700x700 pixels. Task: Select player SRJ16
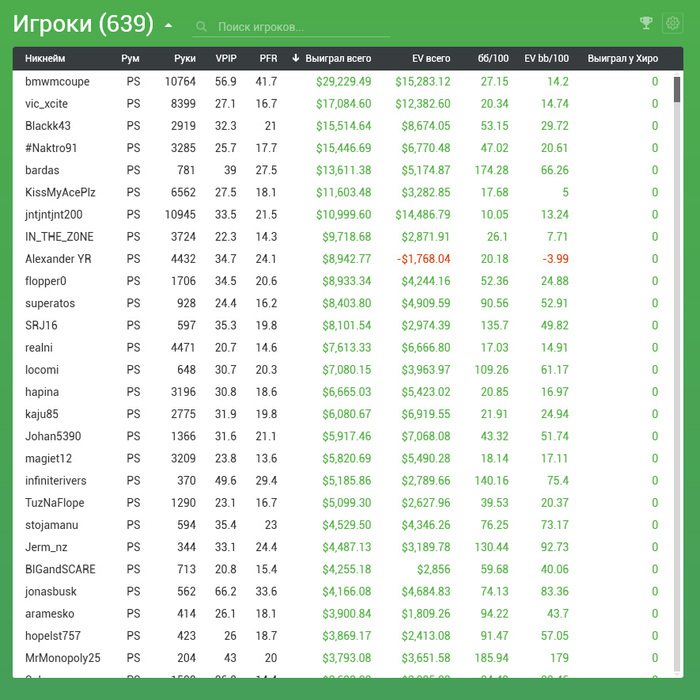pos(41,325)
